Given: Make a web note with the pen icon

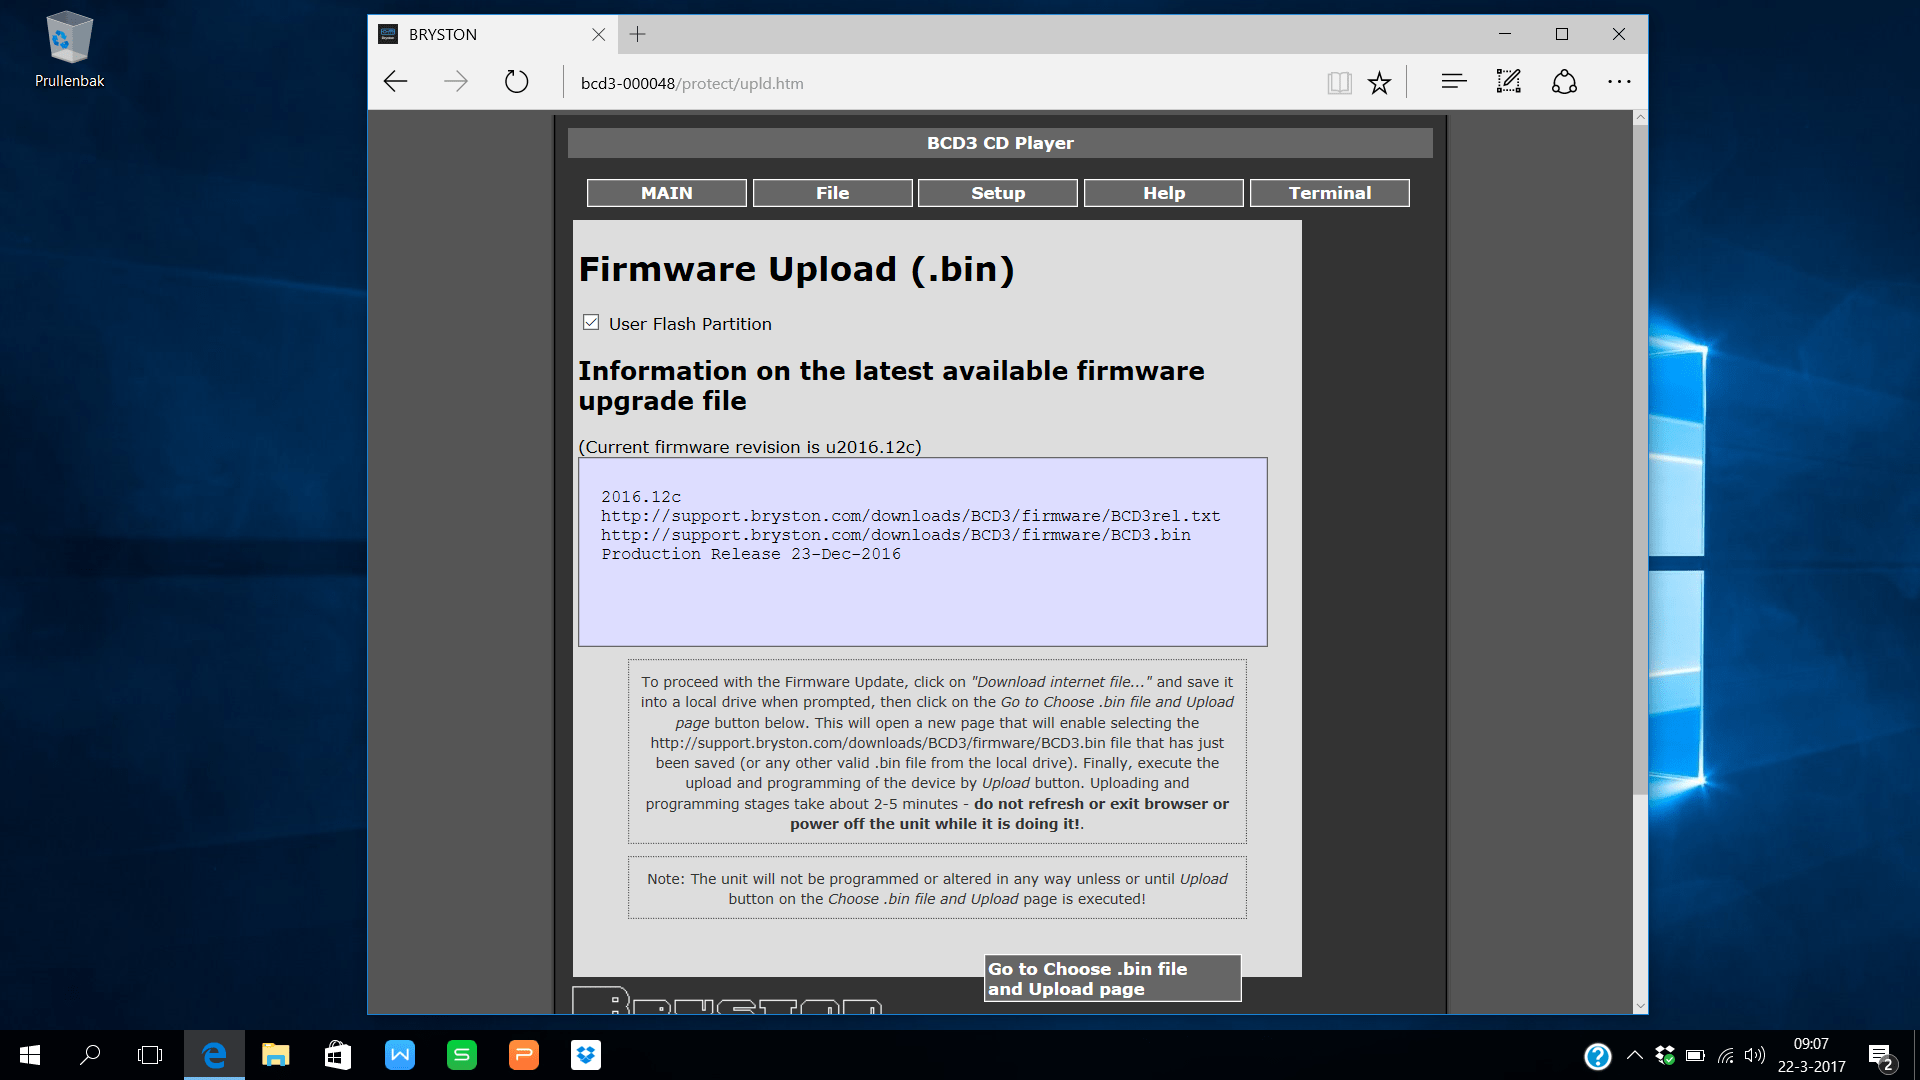Looking at the screenshot, I should [1509, 82].
